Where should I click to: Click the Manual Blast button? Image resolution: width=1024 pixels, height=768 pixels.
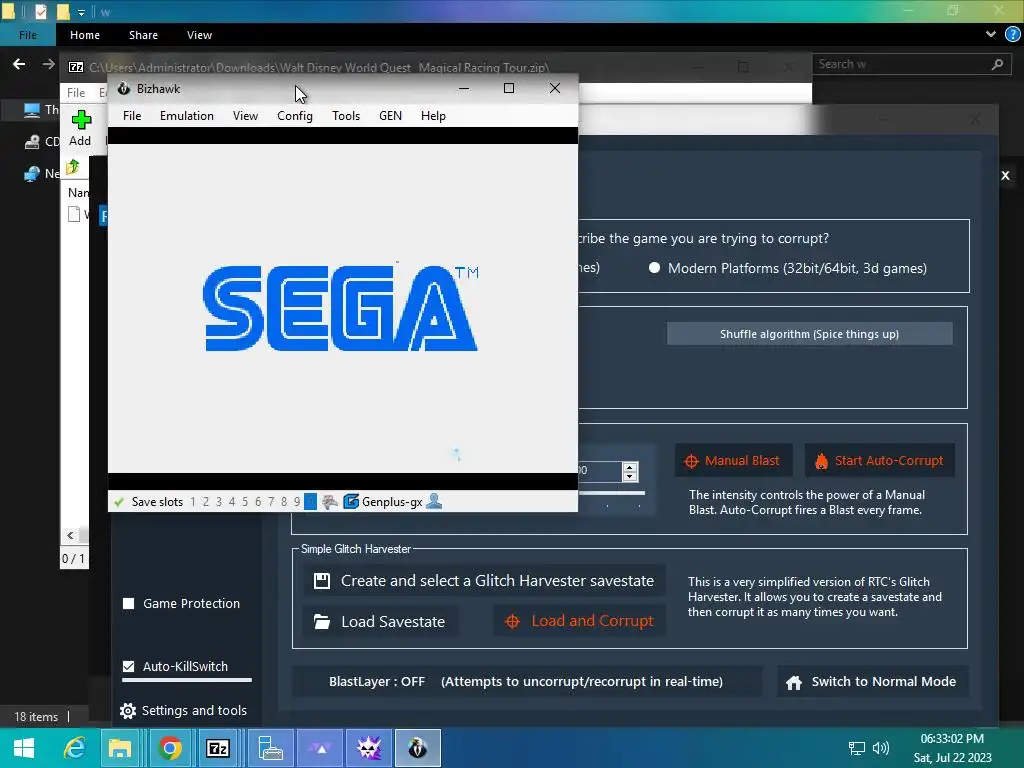pyautogui.click(x=733, y=460)
